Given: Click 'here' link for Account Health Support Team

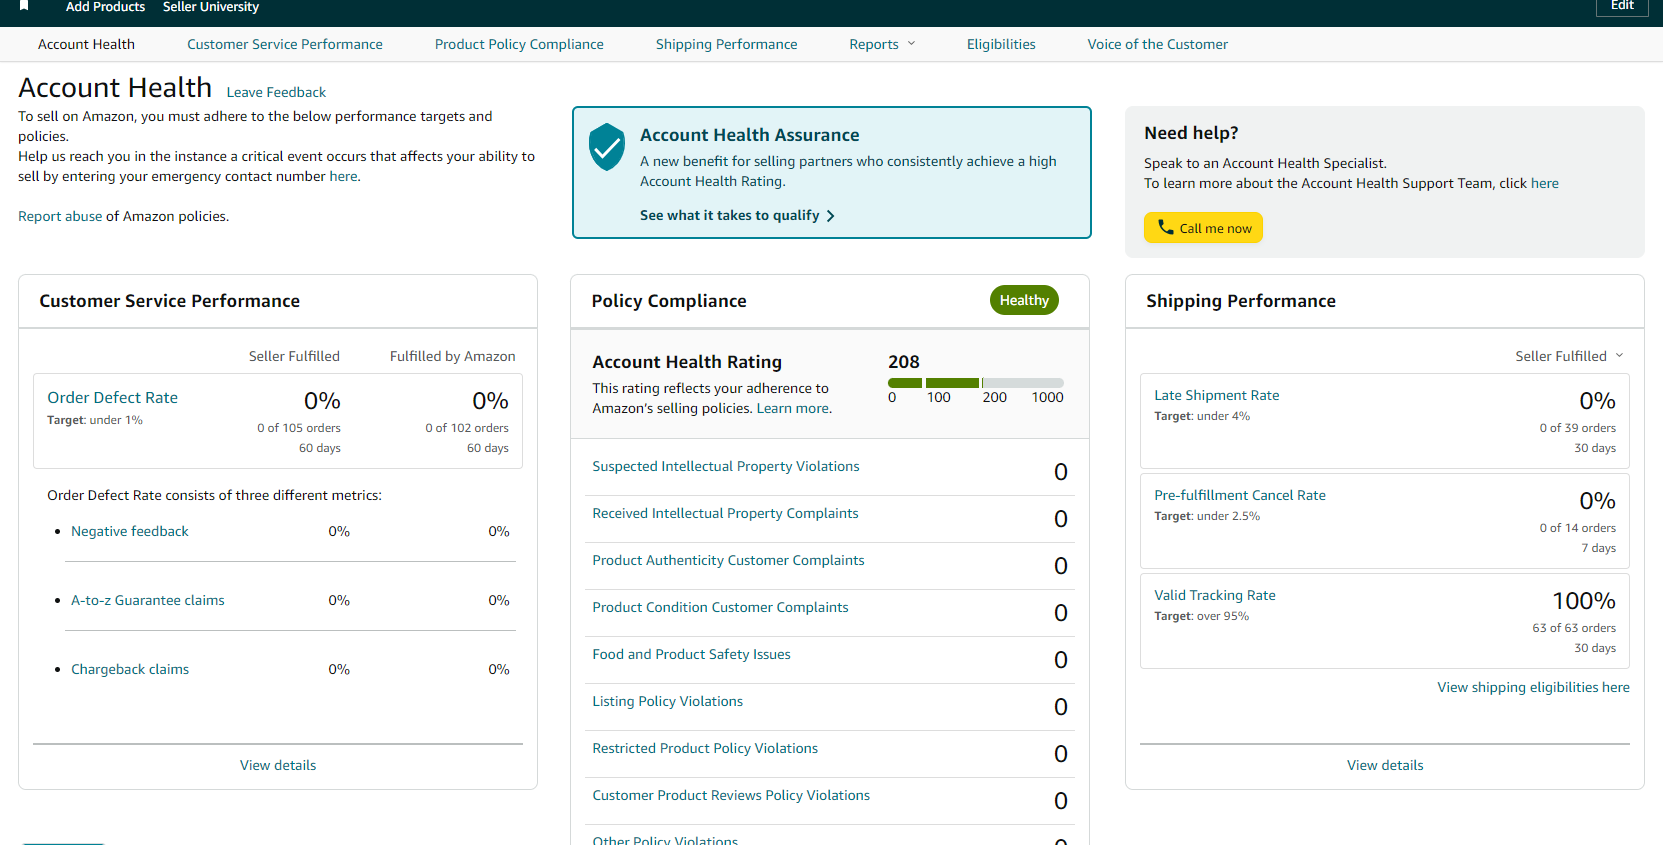Looking at the screenshot, I should click(x=1545, y=184).
